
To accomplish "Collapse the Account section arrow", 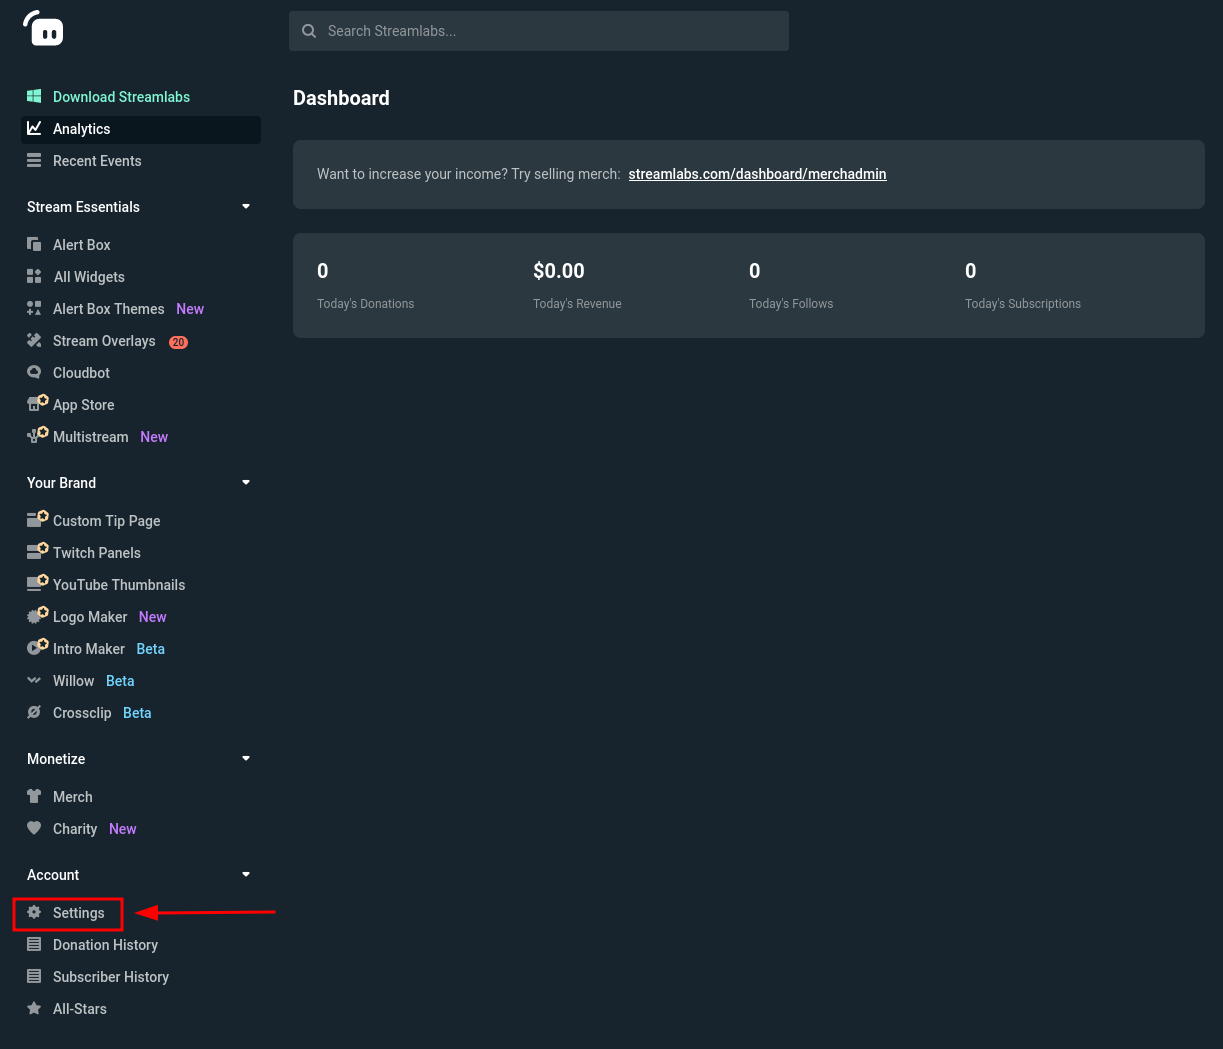I will point(246,875).
